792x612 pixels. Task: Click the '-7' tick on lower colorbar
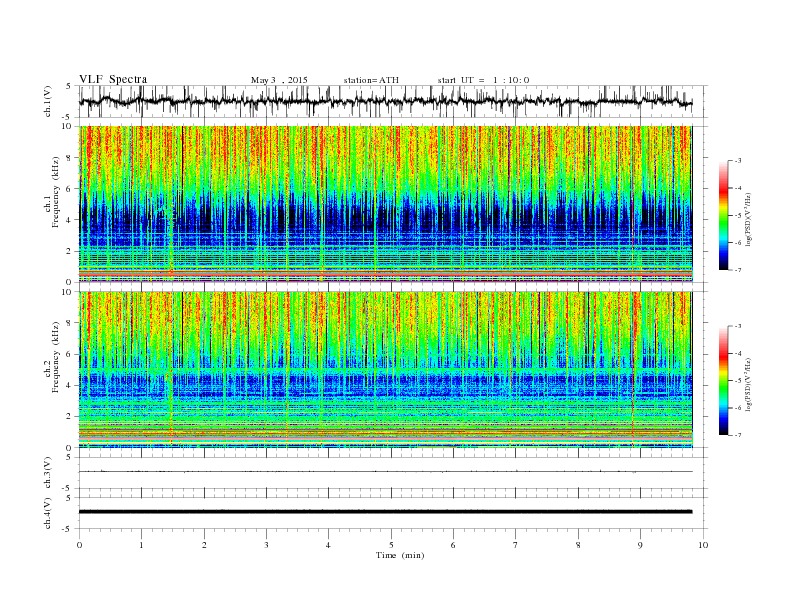click(x=738, y=435)
